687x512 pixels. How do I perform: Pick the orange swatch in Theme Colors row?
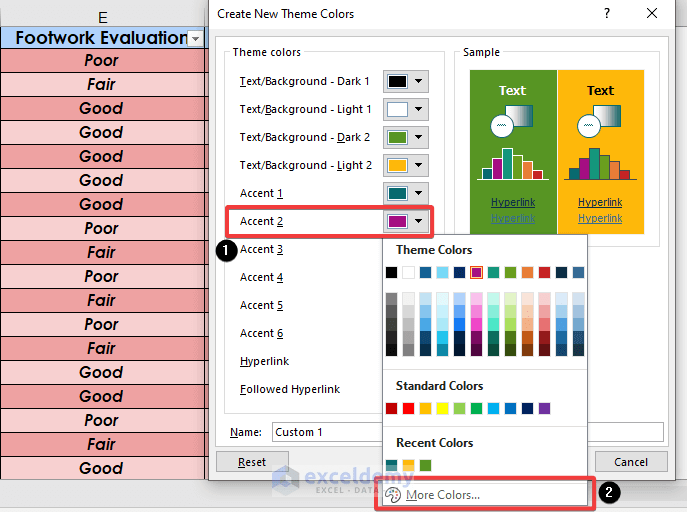coord(528,272)
